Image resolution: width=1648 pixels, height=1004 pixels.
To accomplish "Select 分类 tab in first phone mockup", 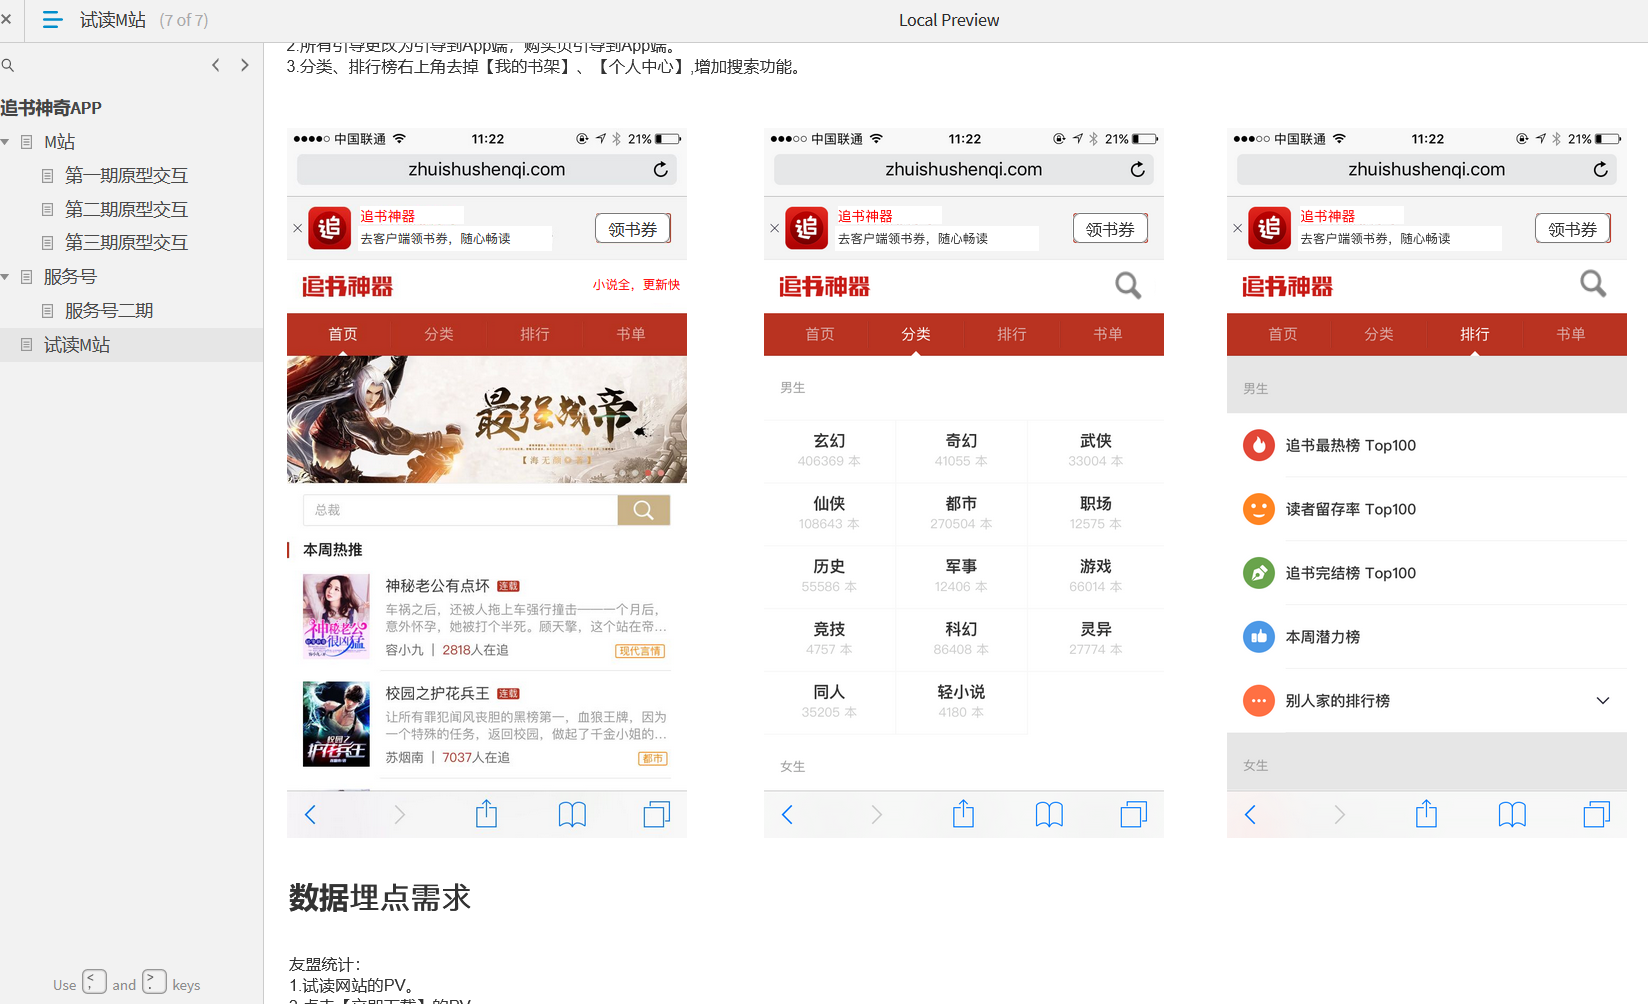I will point(439,334).
